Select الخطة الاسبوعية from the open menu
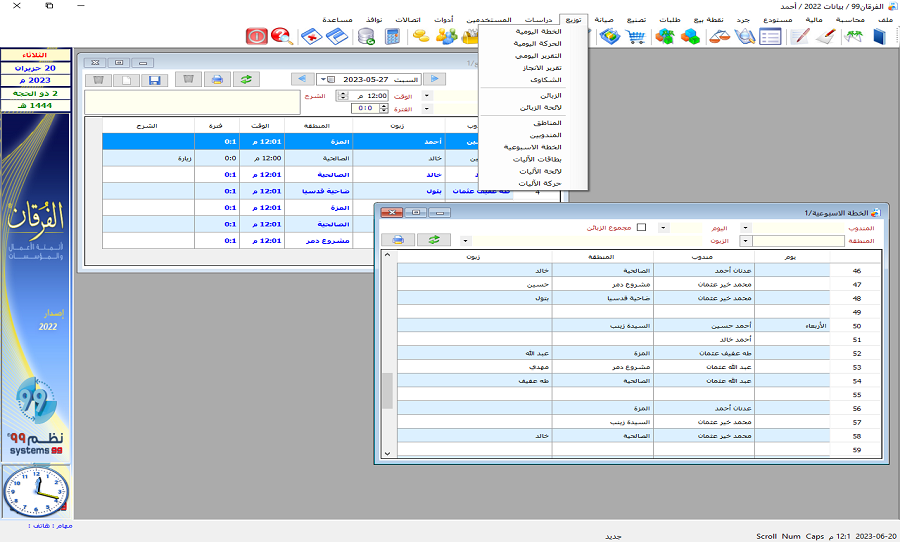 pyautogui.click(x=530, y=146)
